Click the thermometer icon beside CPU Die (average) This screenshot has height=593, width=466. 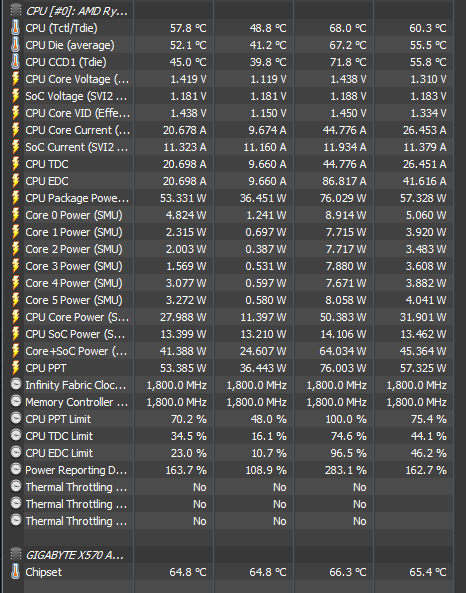[x=15, y=45]
